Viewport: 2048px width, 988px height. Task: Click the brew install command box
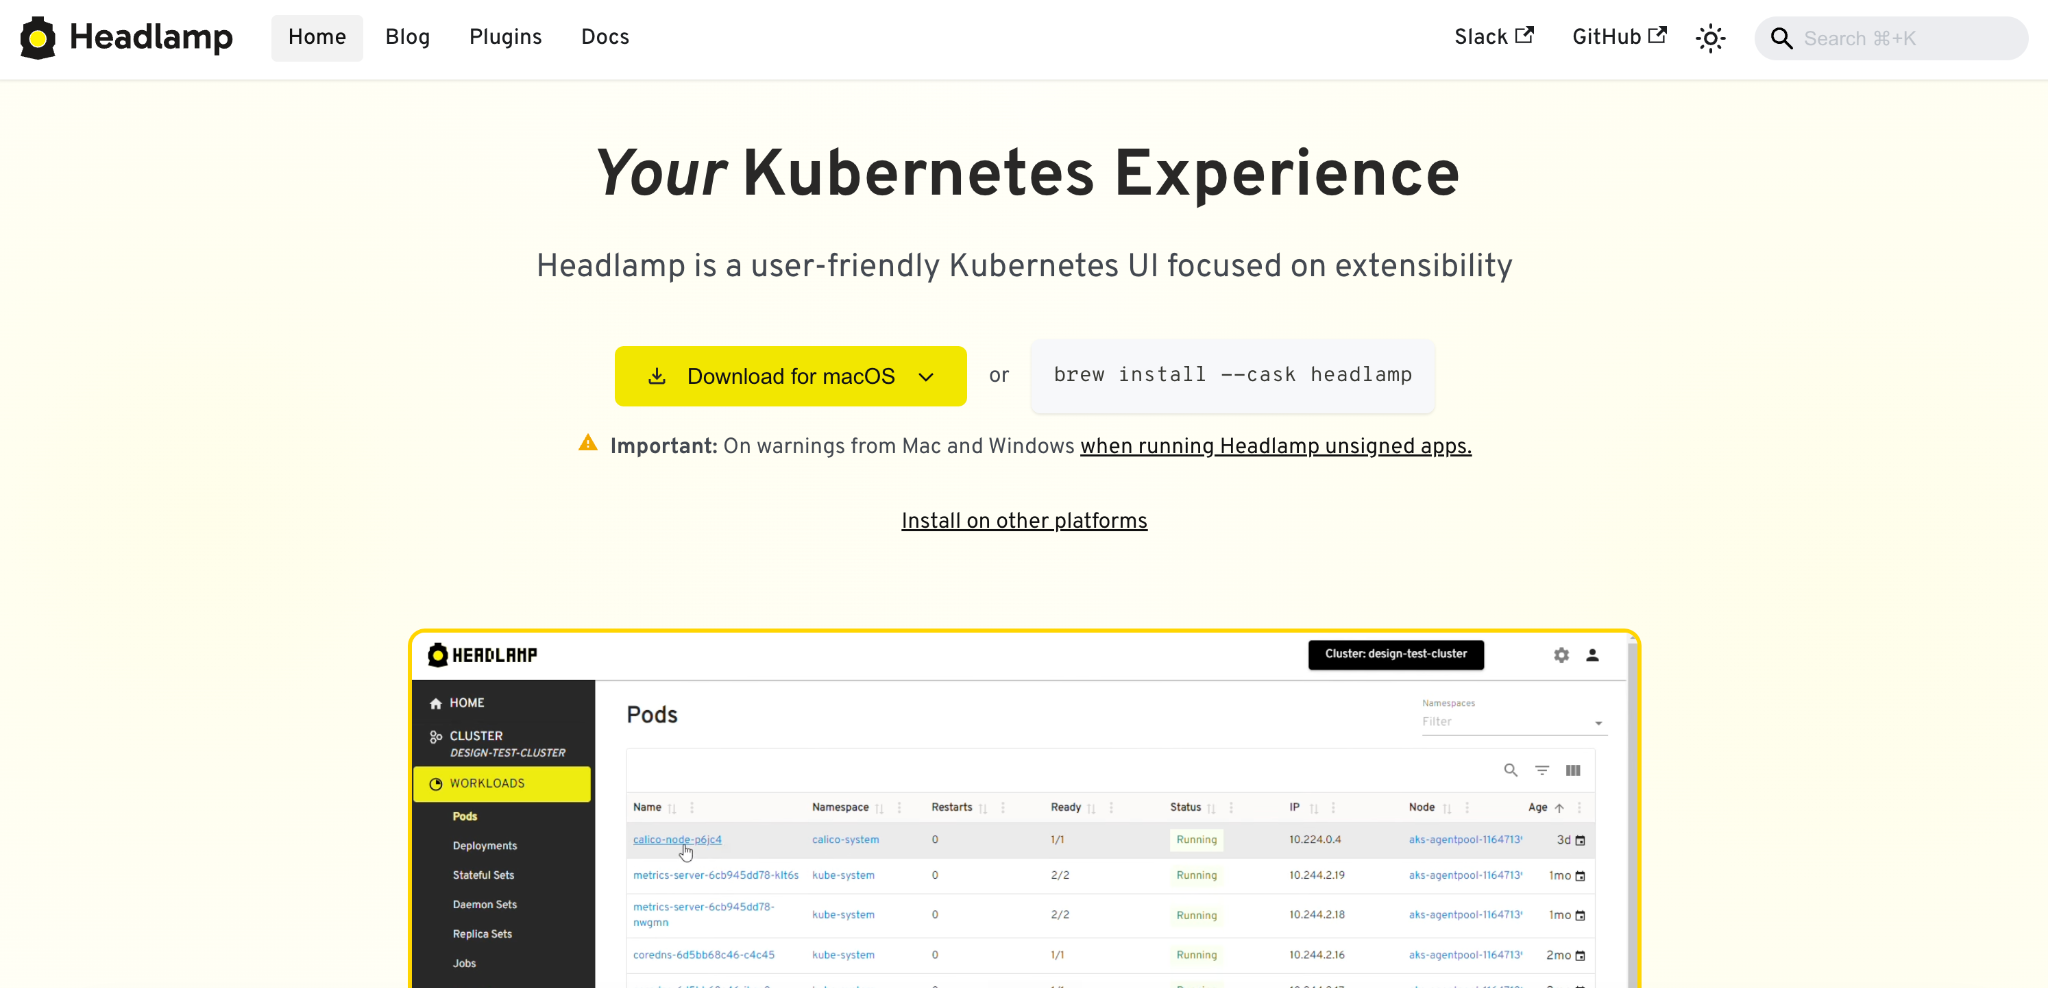[1232, 375]
